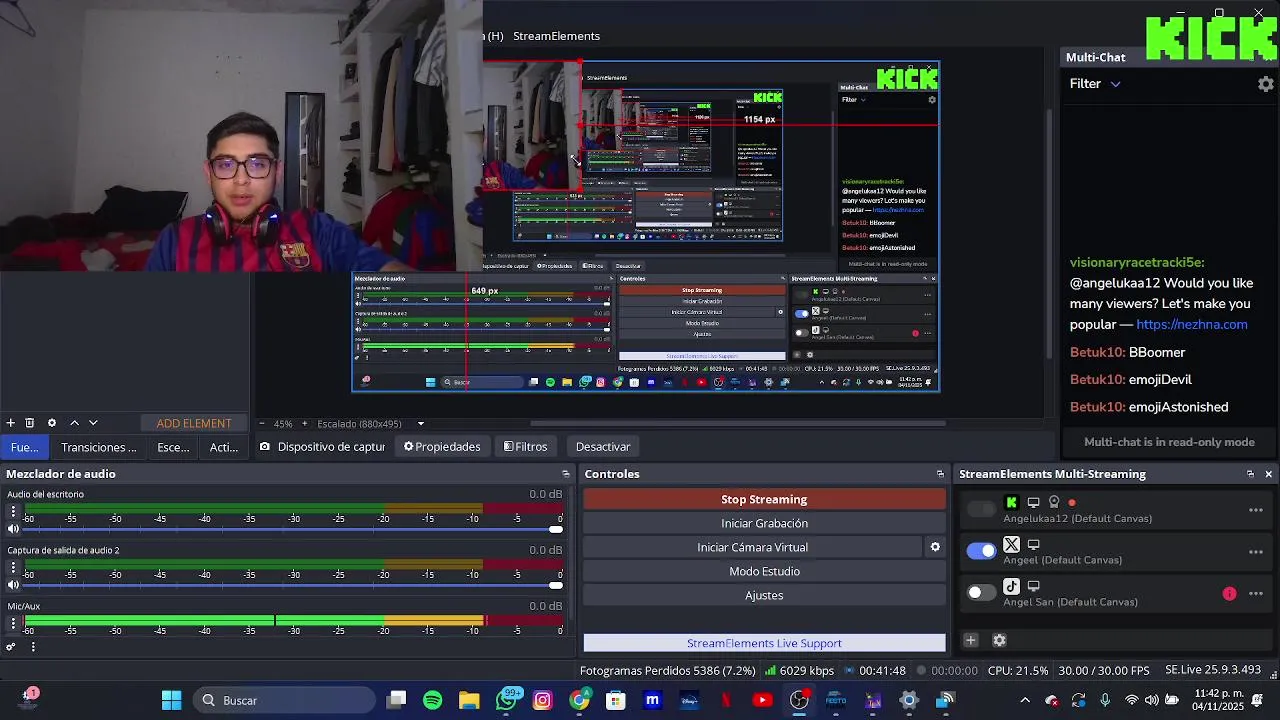This screenshot has height=720, width=1280.
Task: Click TikTok platform icon for Angel San
Action: pos(1012,587)
